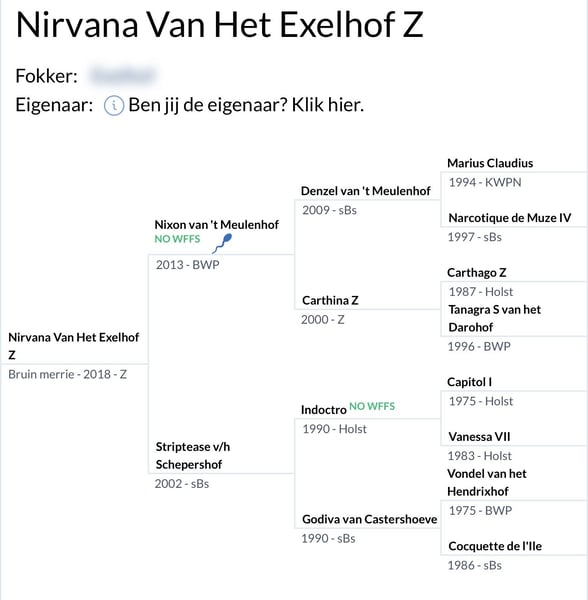Open Denzel van 't Meulenhof pedigree
Viewport: 588px width, 600px height.
click(x=366, y=191)
